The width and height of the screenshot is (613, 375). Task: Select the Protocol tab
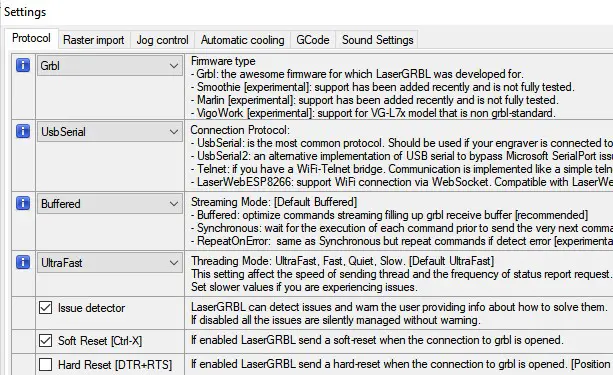[31, 38]
